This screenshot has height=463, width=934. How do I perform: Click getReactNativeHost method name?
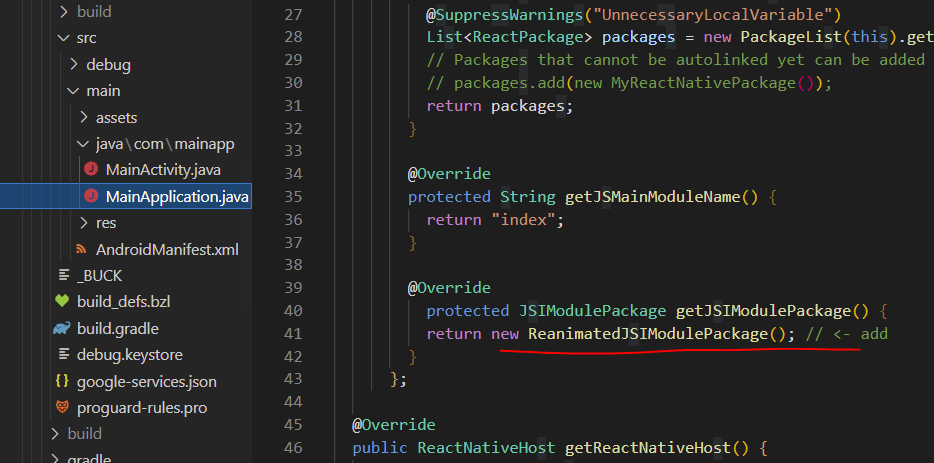646,448
